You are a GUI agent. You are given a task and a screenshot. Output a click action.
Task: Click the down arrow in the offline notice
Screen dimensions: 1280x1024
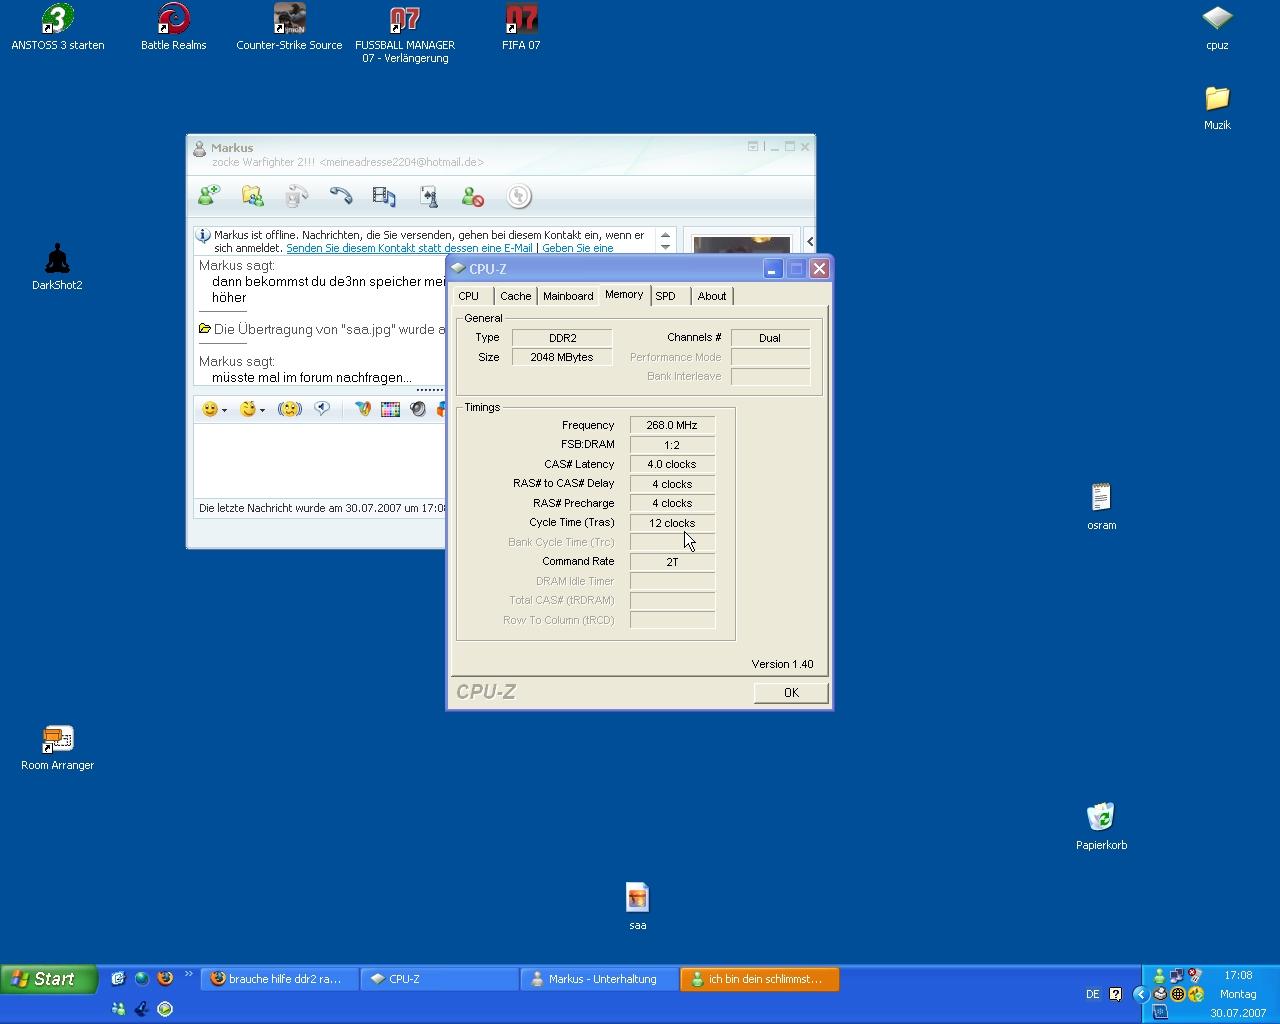coord(665,246)
